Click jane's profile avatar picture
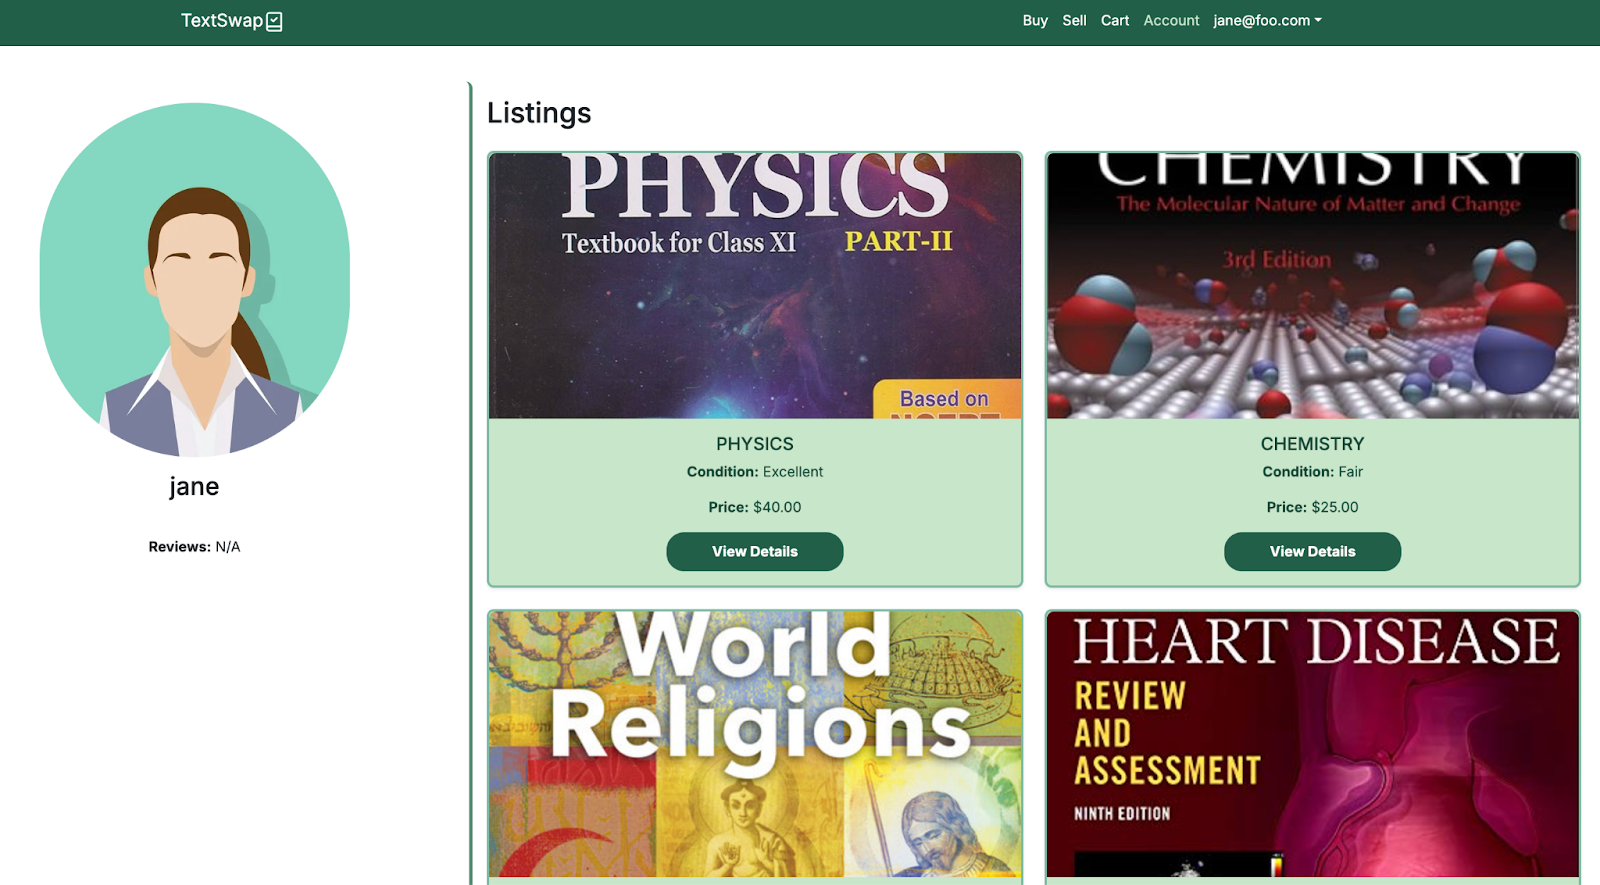This screenshot has width=1600, height=885. click(x=195, y=280)
